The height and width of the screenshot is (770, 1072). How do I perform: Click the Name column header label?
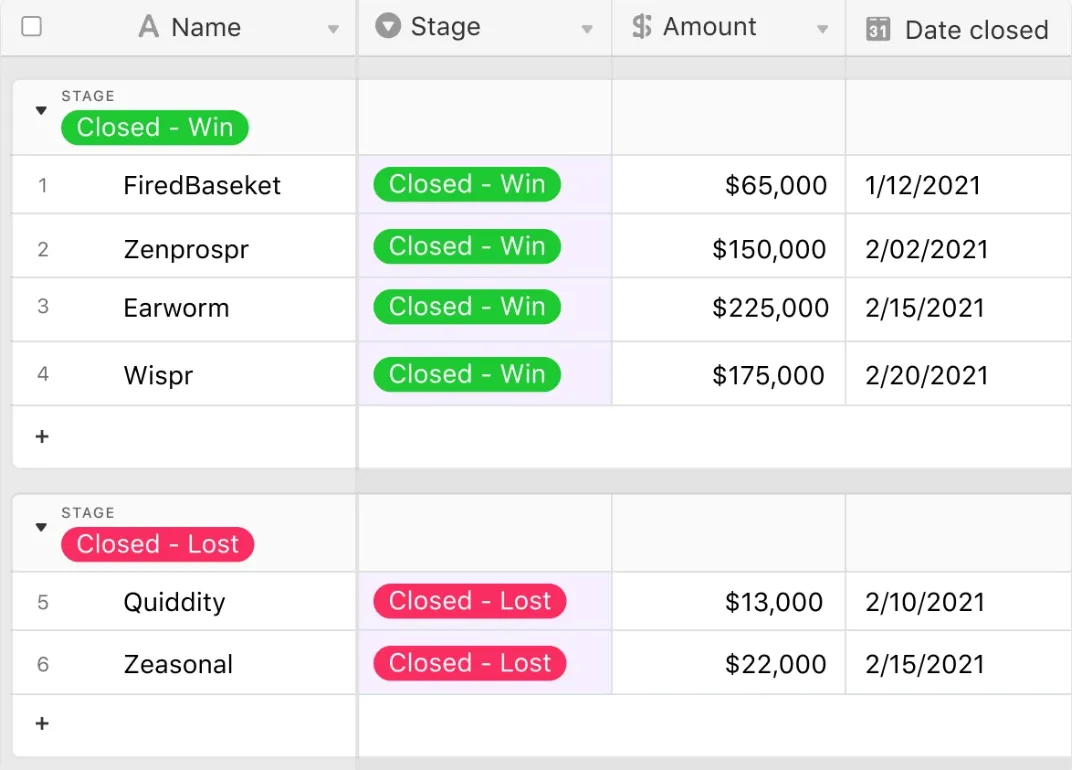206,27
